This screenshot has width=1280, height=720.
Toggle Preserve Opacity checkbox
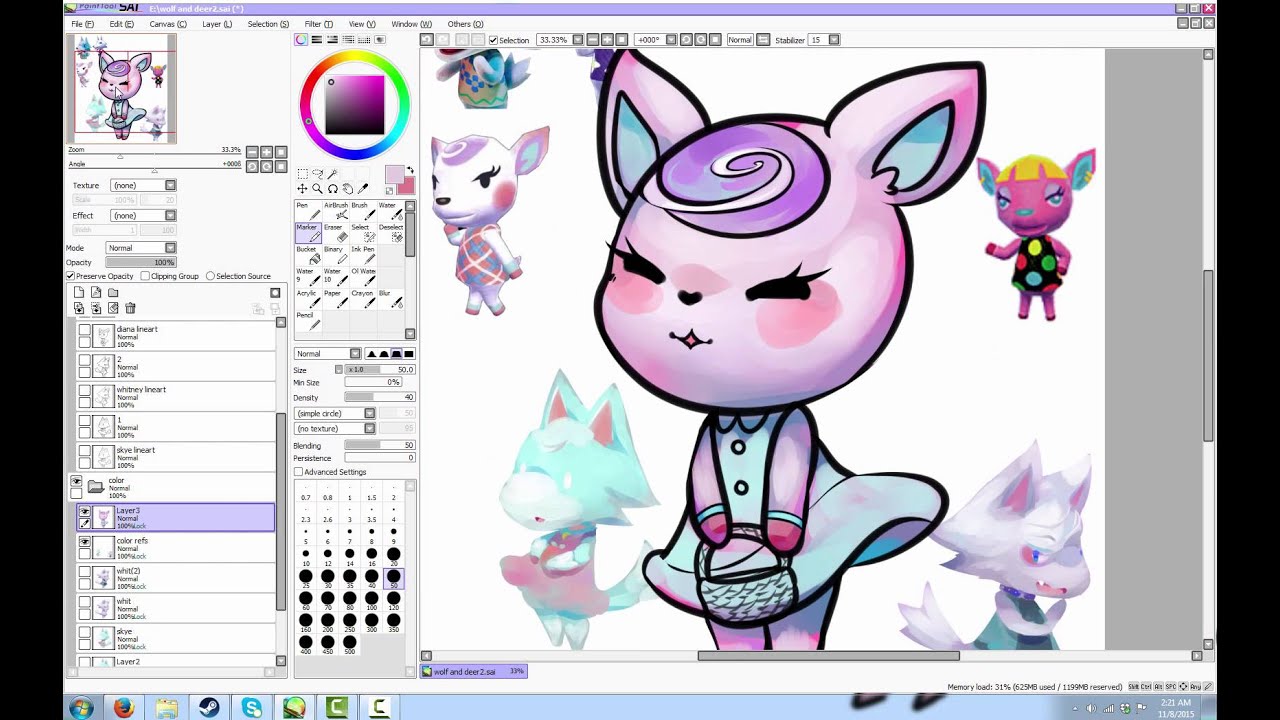click(x=71, y=276)
